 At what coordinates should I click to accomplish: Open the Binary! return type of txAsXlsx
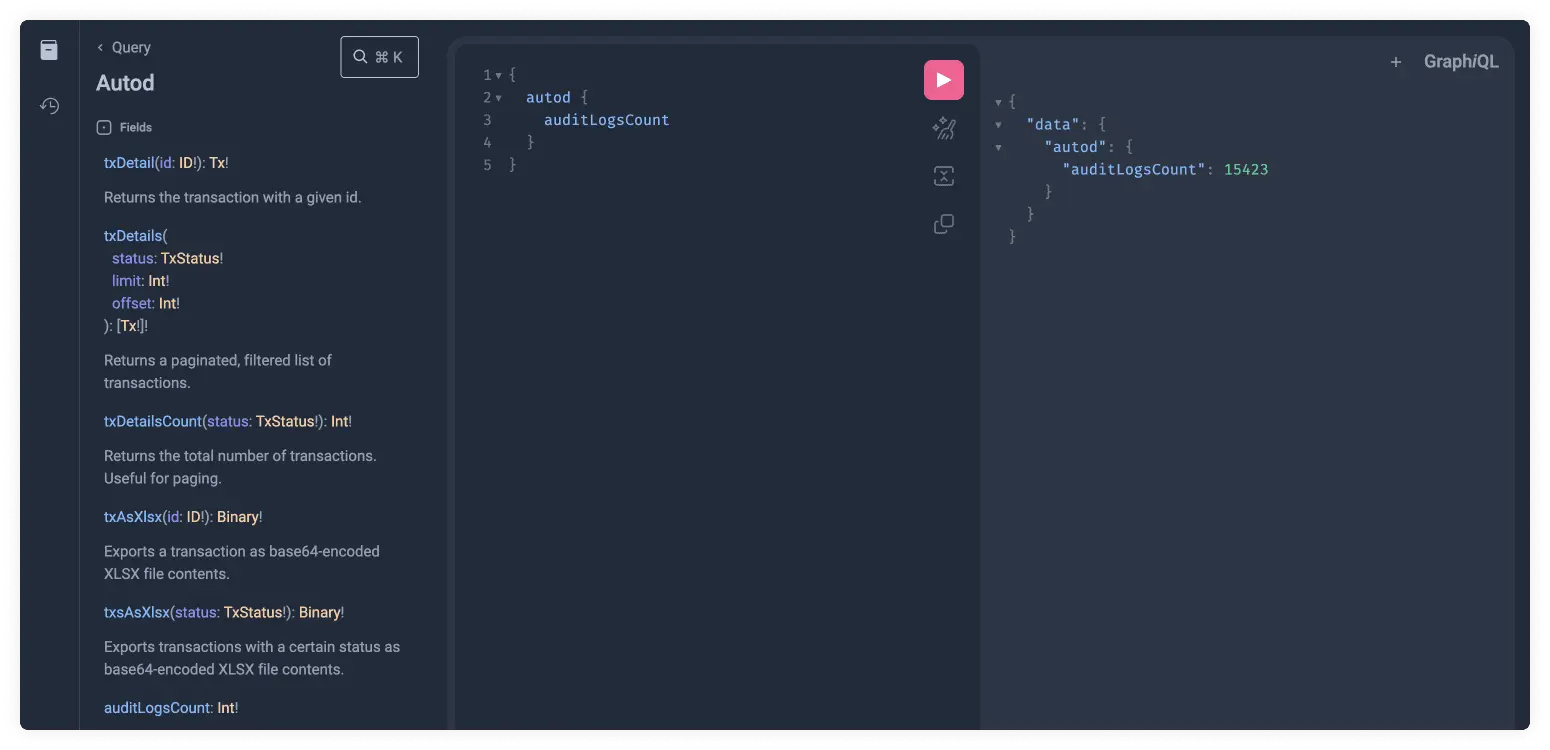pyautogui.click(x=237, y=516)
